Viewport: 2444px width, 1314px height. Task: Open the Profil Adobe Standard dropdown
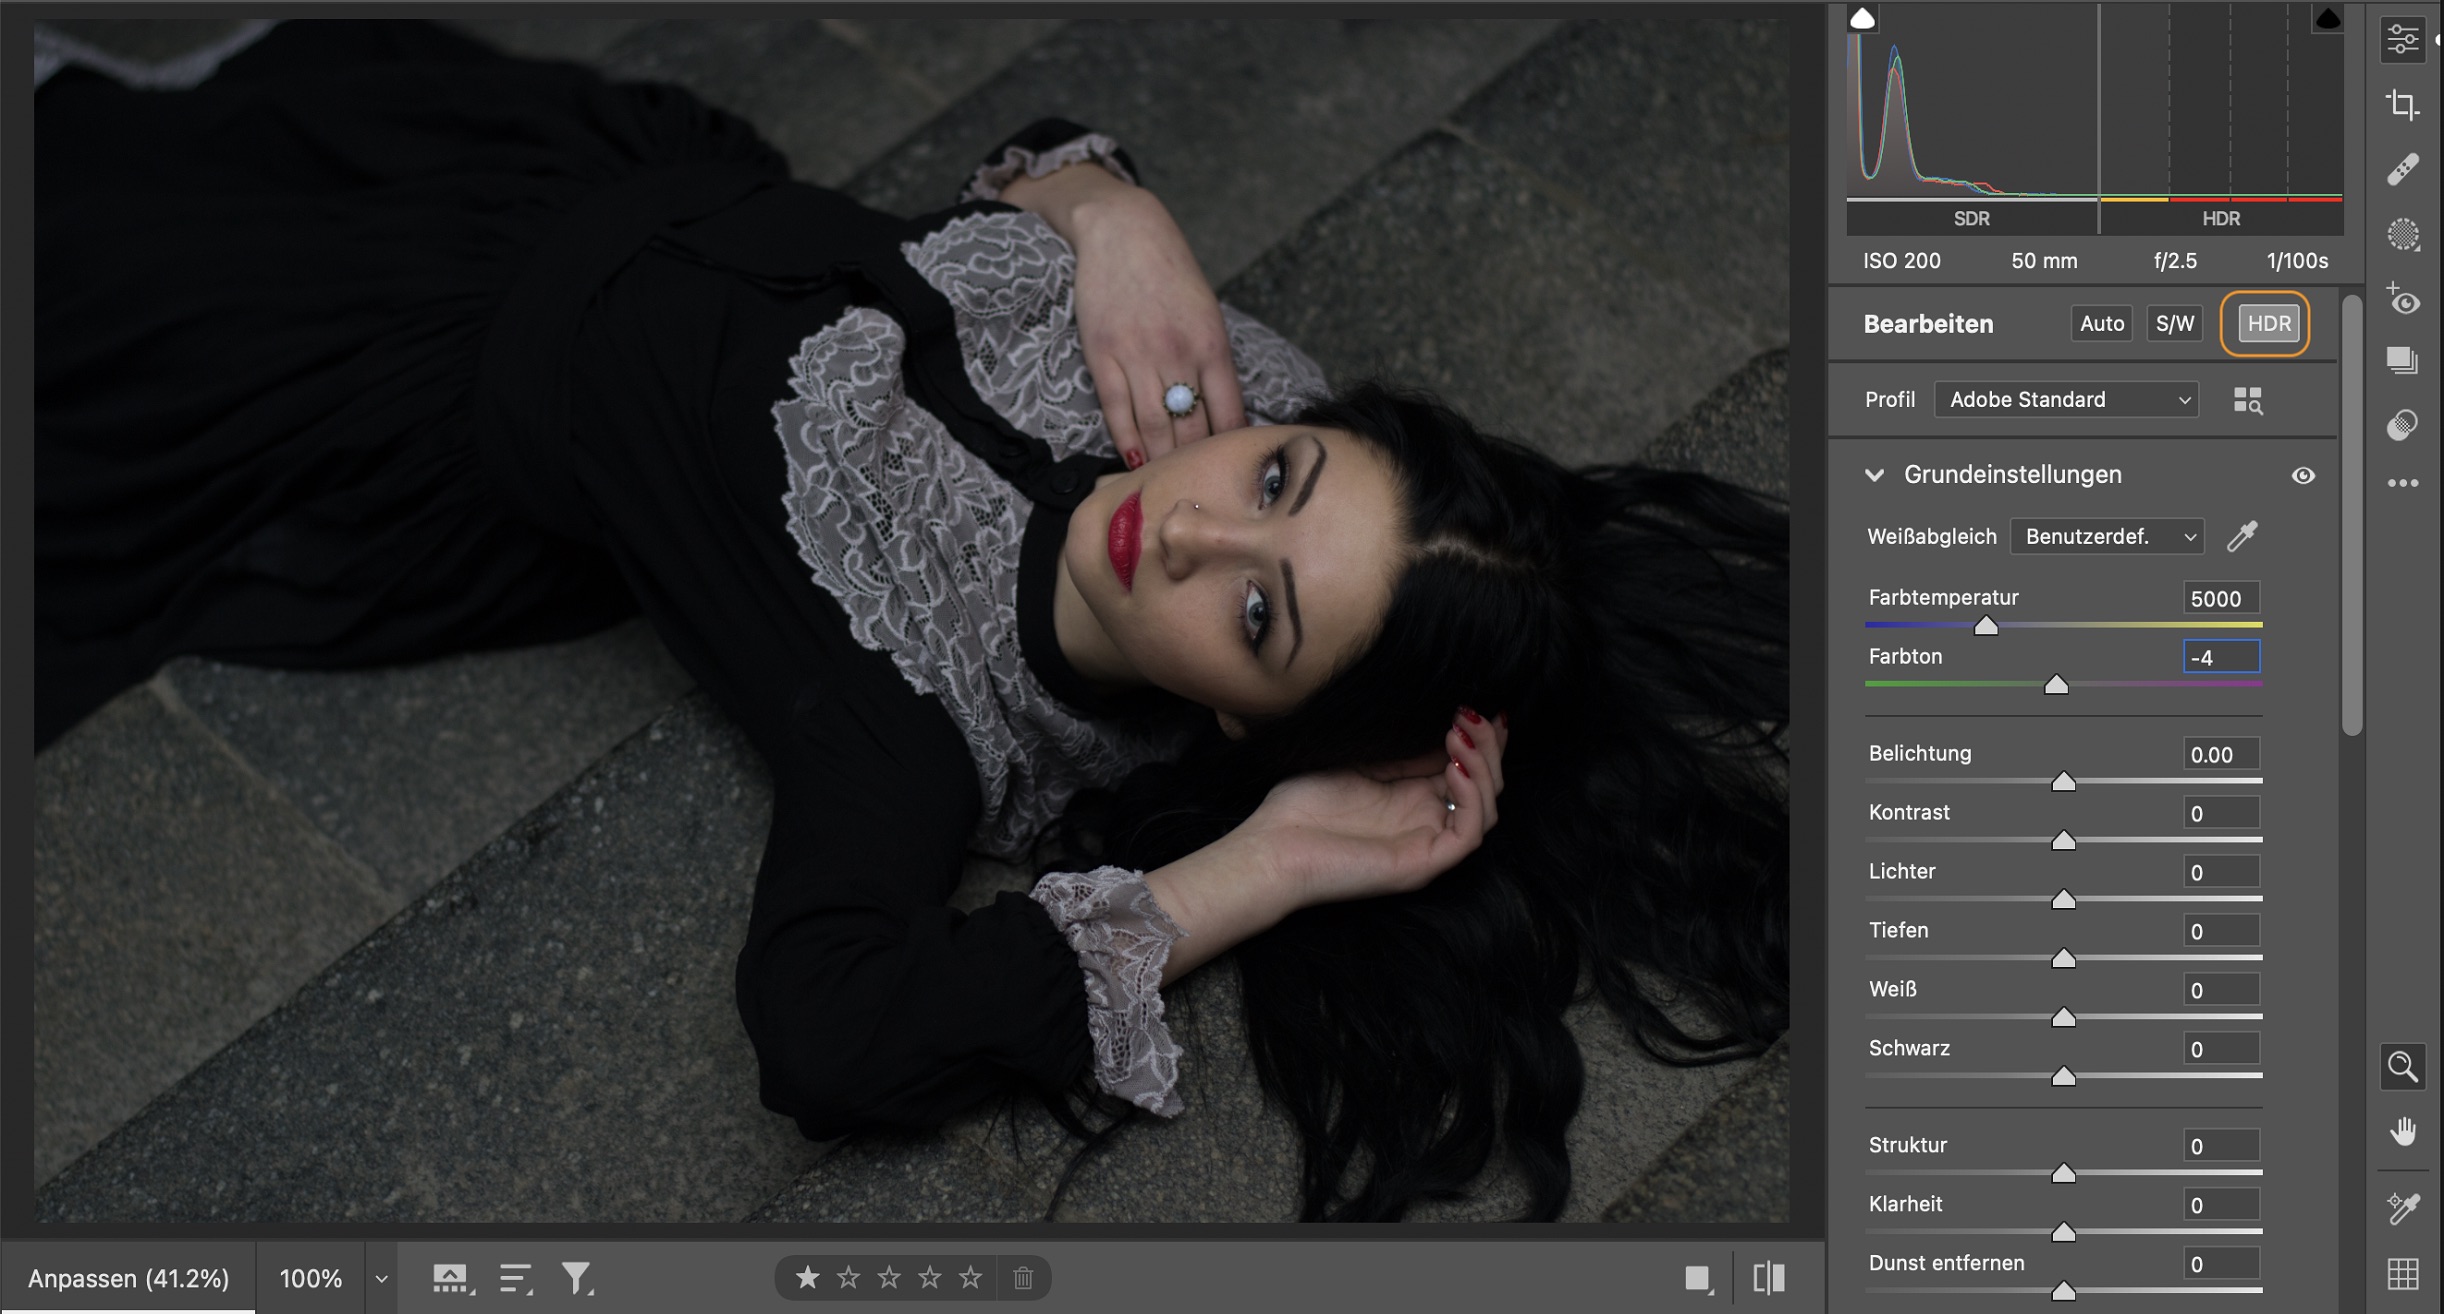coord(2066,399)
